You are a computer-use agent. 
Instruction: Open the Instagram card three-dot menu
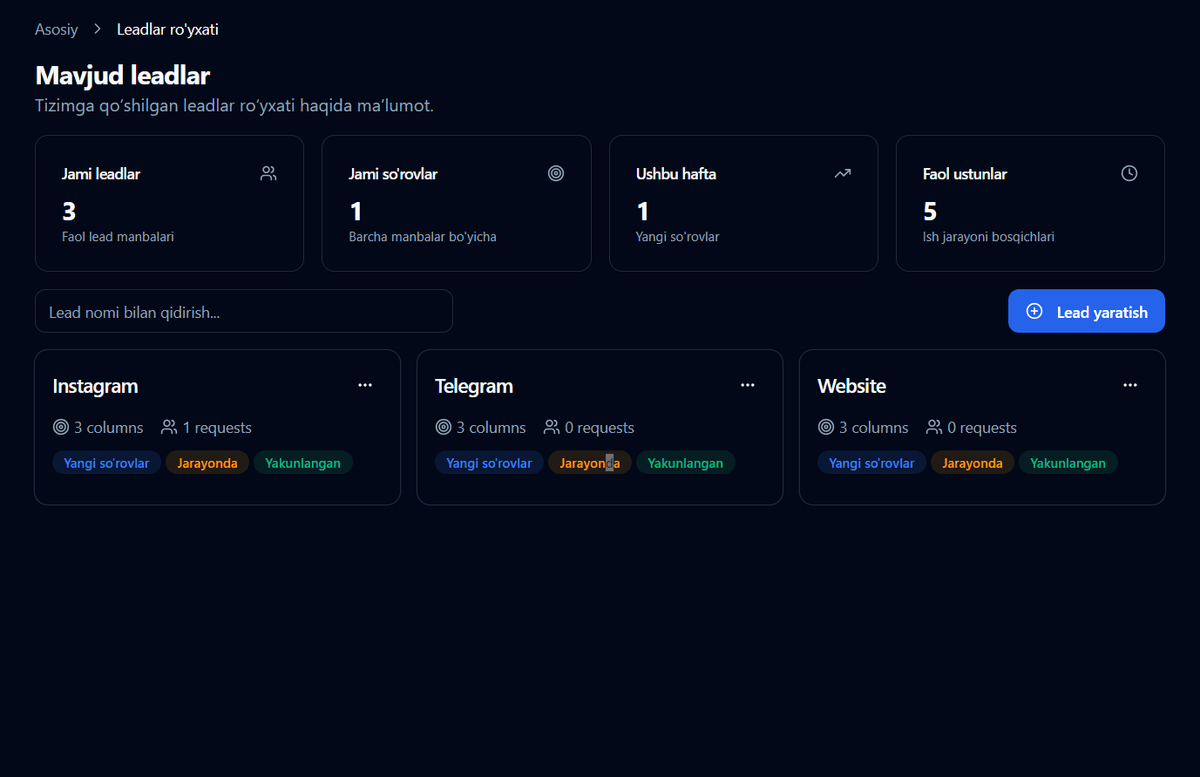tap(365, 385)
